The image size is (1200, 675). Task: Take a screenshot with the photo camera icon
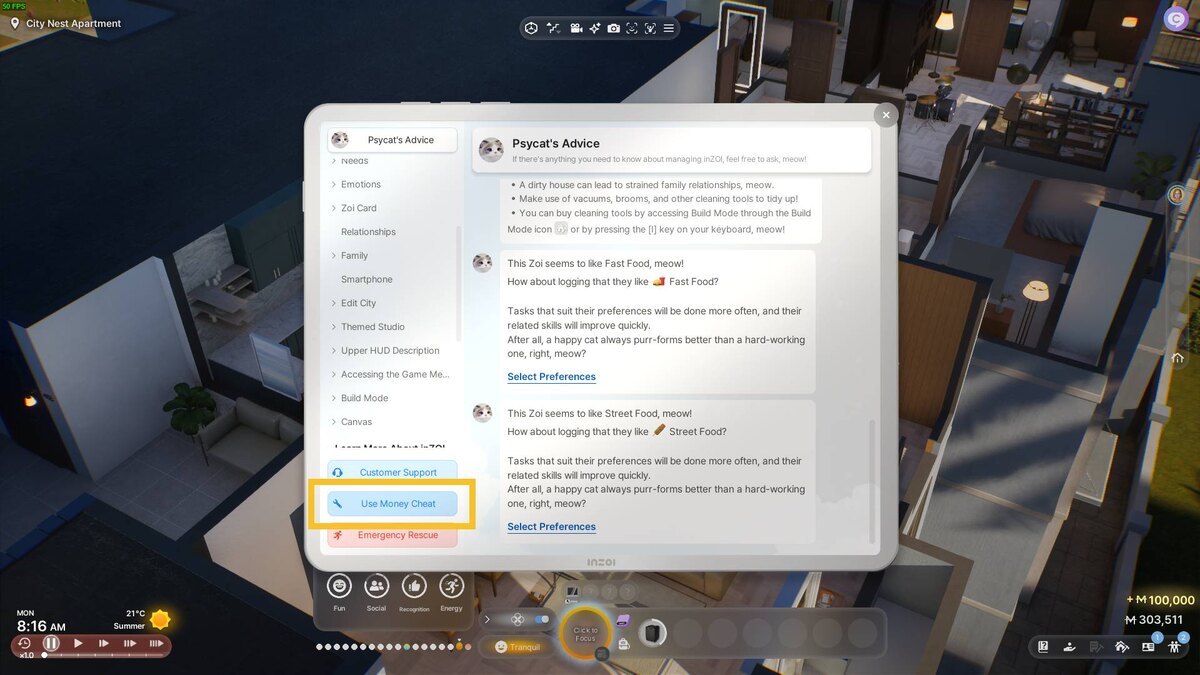[x=613, y=28]
